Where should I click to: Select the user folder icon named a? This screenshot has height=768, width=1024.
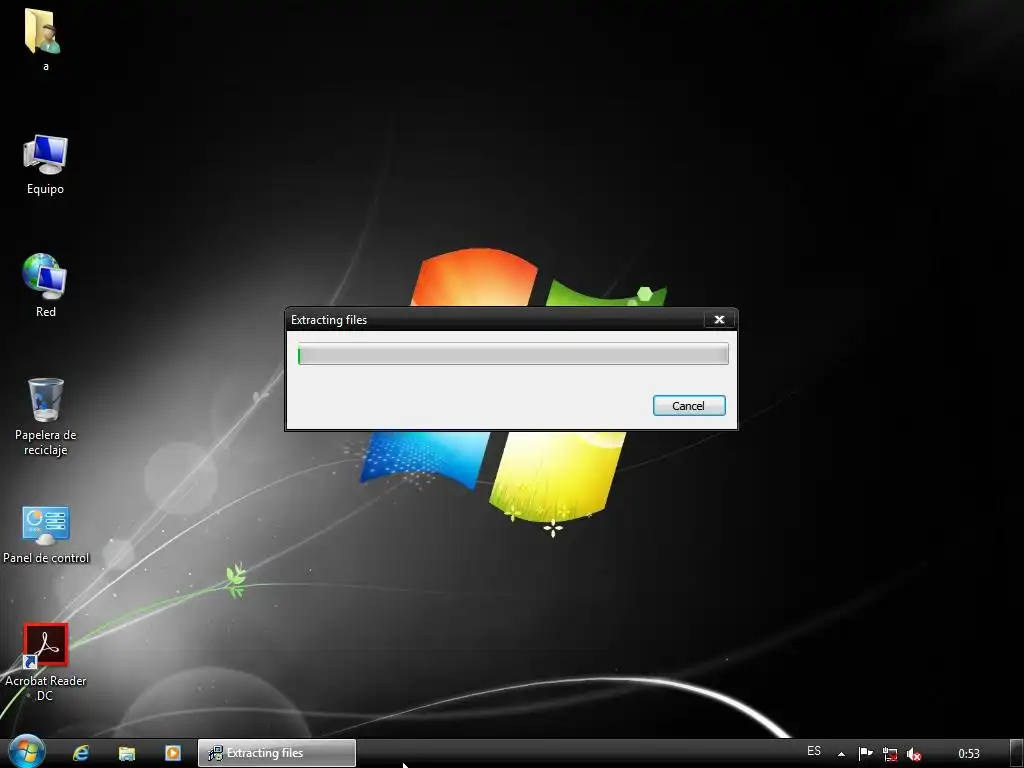click(x=44, y=39)
